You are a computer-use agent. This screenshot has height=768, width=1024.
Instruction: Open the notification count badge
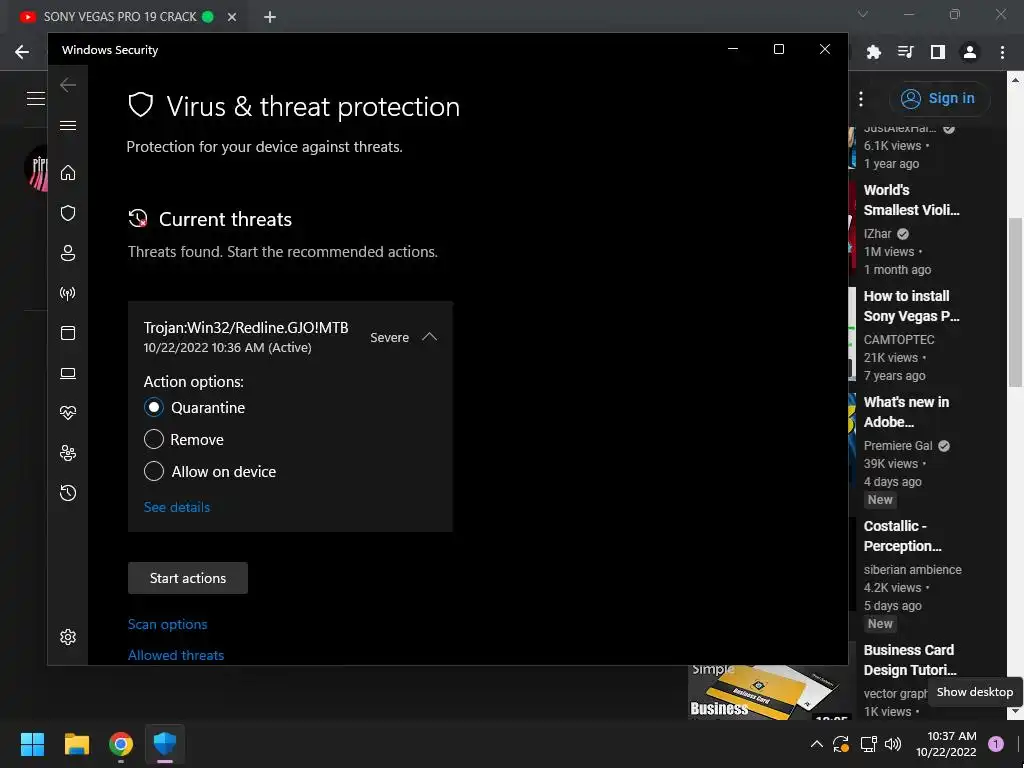click(x=995, y=744)
